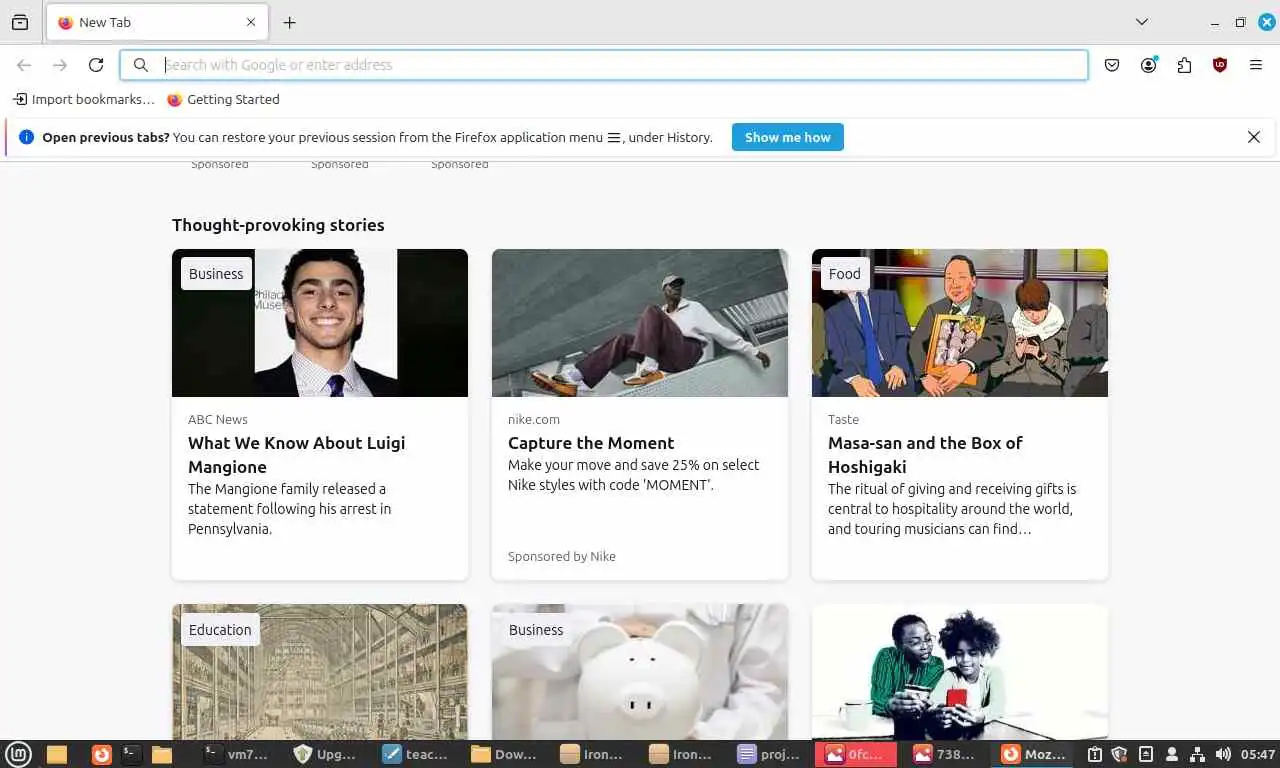Switch to the proj... text document window
The width and height of the screenshot is (1280, 768).
click(x=770, y=754)
